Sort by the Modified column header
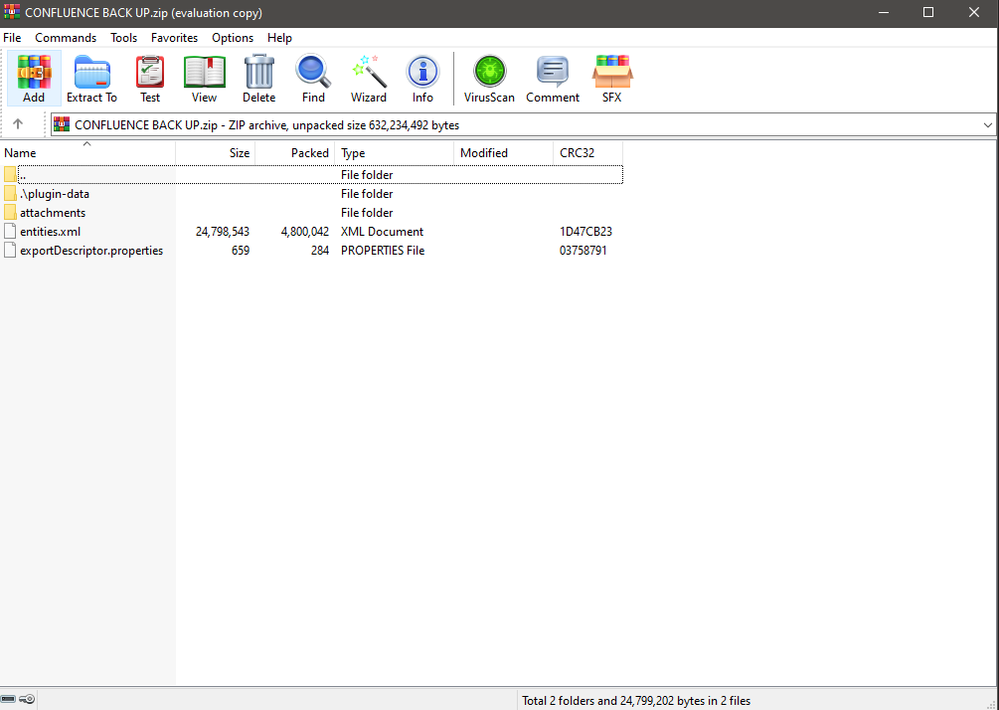The image size is (999, 710). (x=503, y=153)
